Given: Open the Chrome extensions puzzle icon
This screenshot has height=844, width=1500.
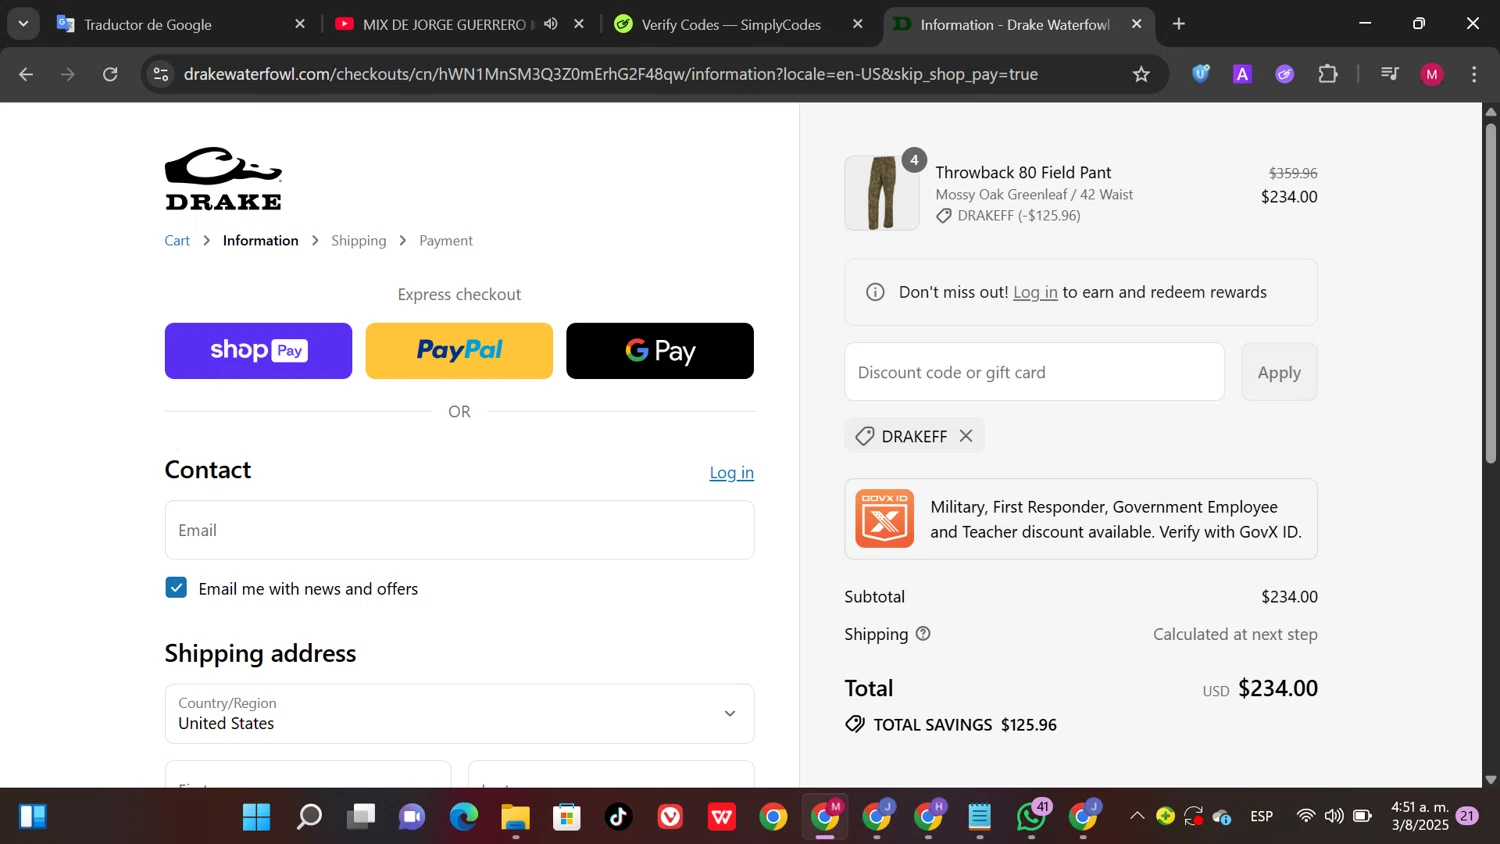Looking at the screenshot, I should [x=1328, y=74].
